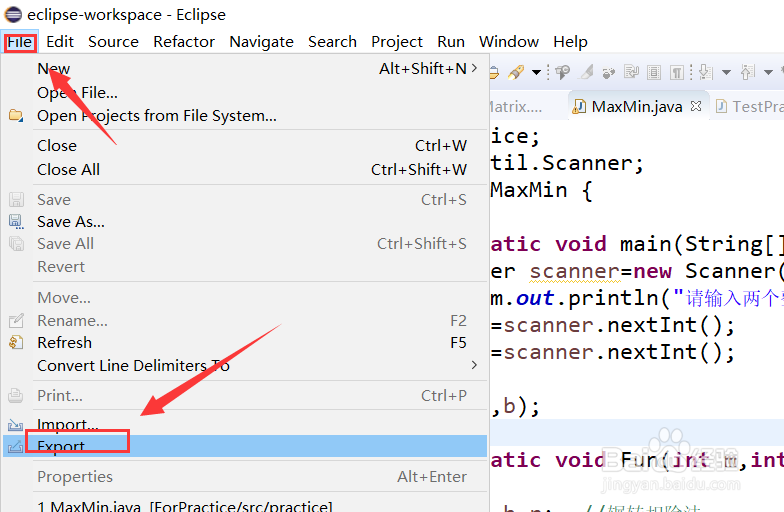
Task: Click Previous Annotation arrow icon
Action: point(747,72)
